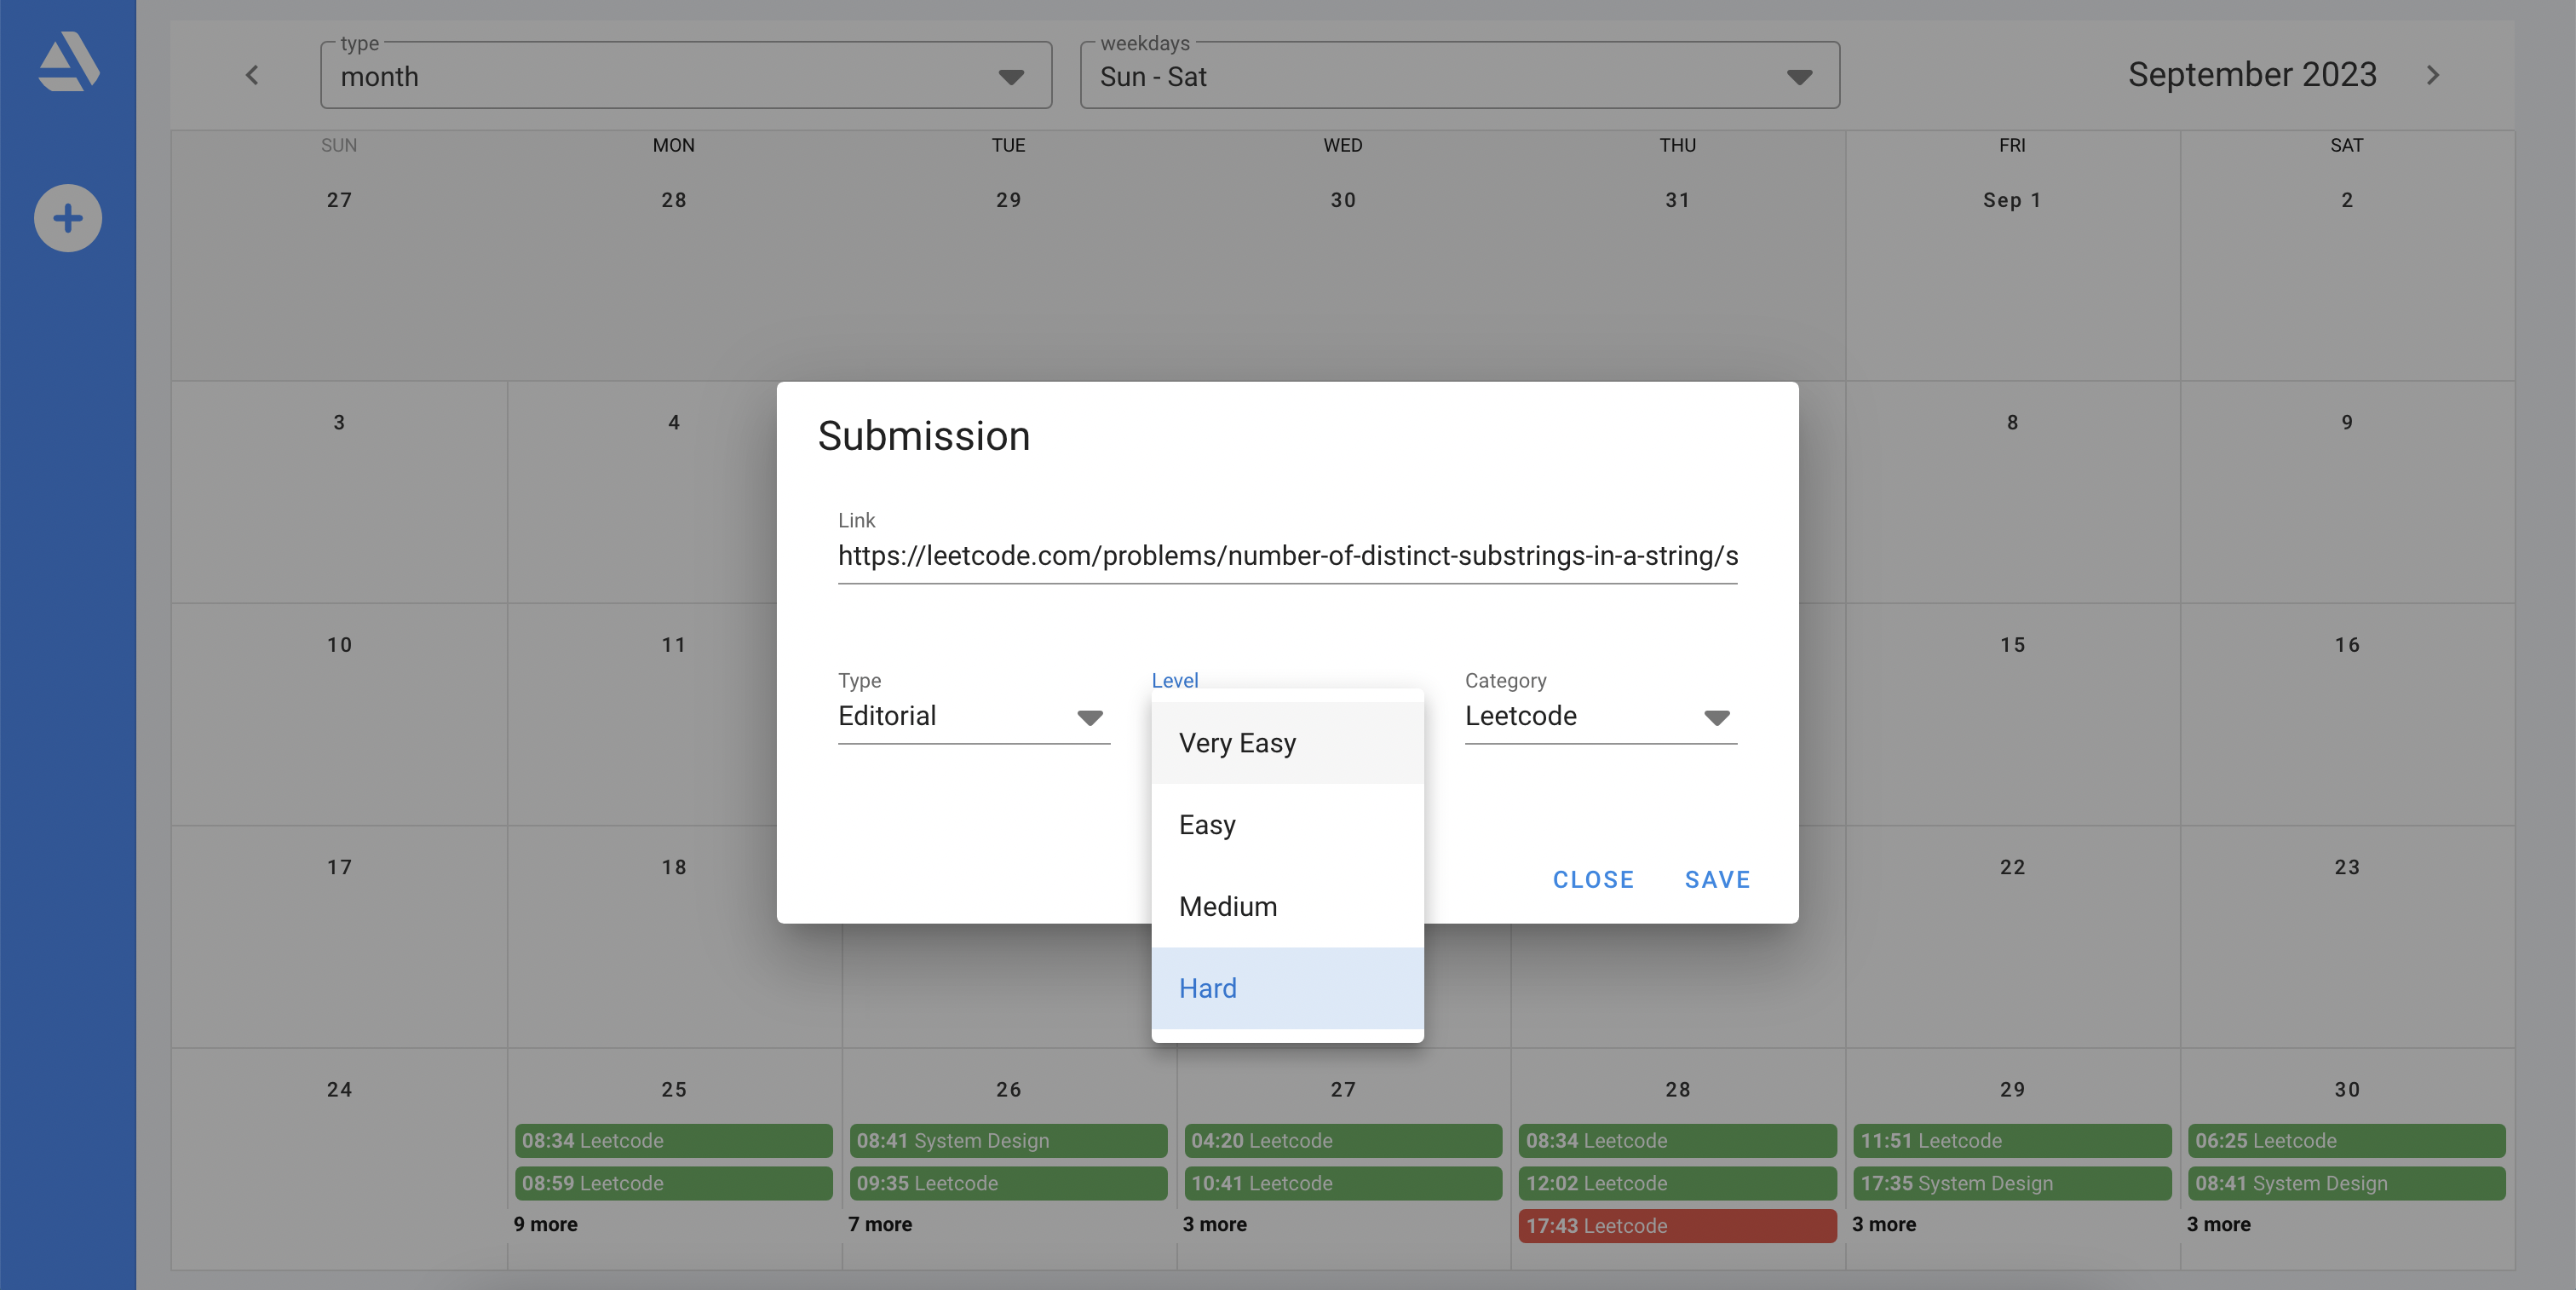Screen dimensions: 2576x1290
Task: Select the Easy level option
Action: click(x=1286, y=825)
